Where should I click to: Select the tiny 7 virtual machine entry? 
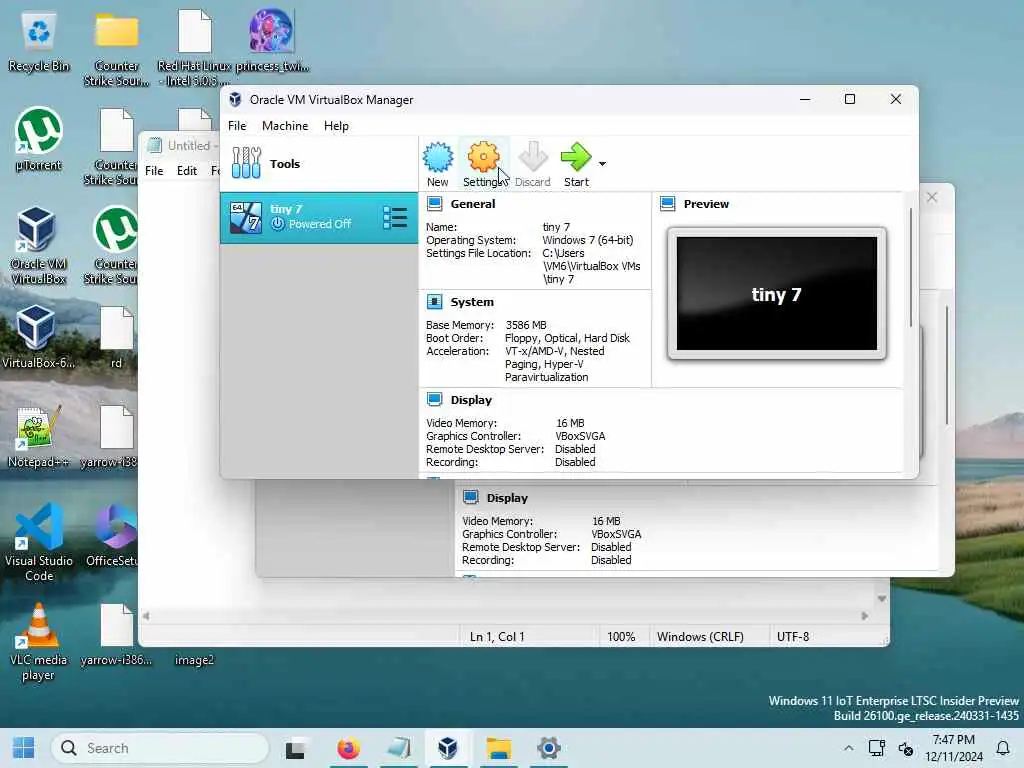pyautogui.click(x=319, y=217)
